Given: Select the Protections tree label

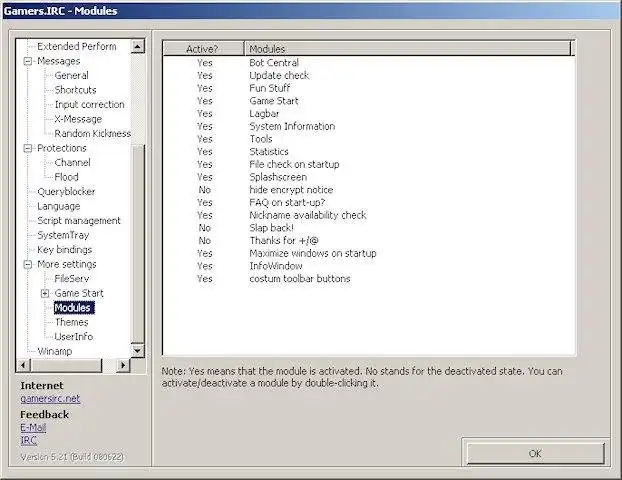Looking at the screenshot, I should (x=61, y=148).
